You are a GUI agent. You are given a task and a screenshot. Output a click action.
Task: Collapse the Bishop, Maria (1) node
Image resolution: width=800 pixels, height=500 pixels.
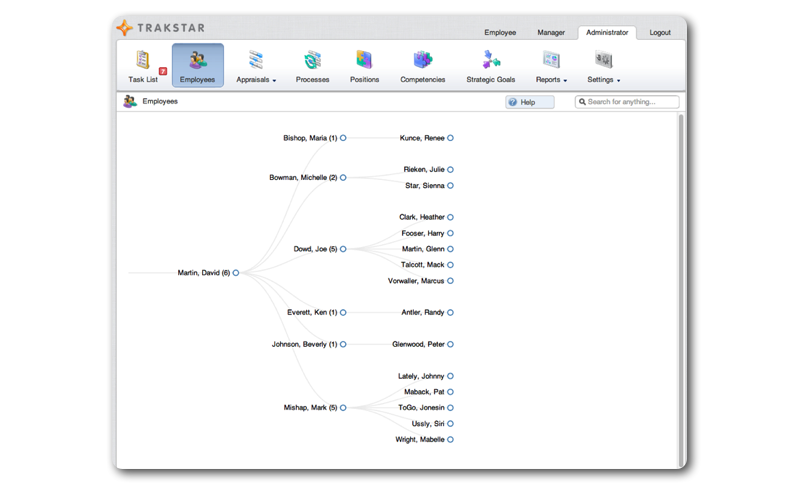[343, 138]
